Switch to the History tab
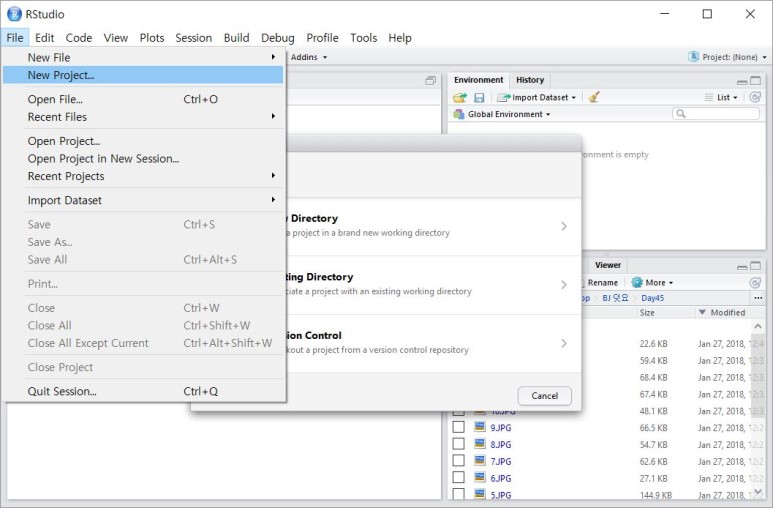Screen dimensions: 773x508 (x=530, y=80)
